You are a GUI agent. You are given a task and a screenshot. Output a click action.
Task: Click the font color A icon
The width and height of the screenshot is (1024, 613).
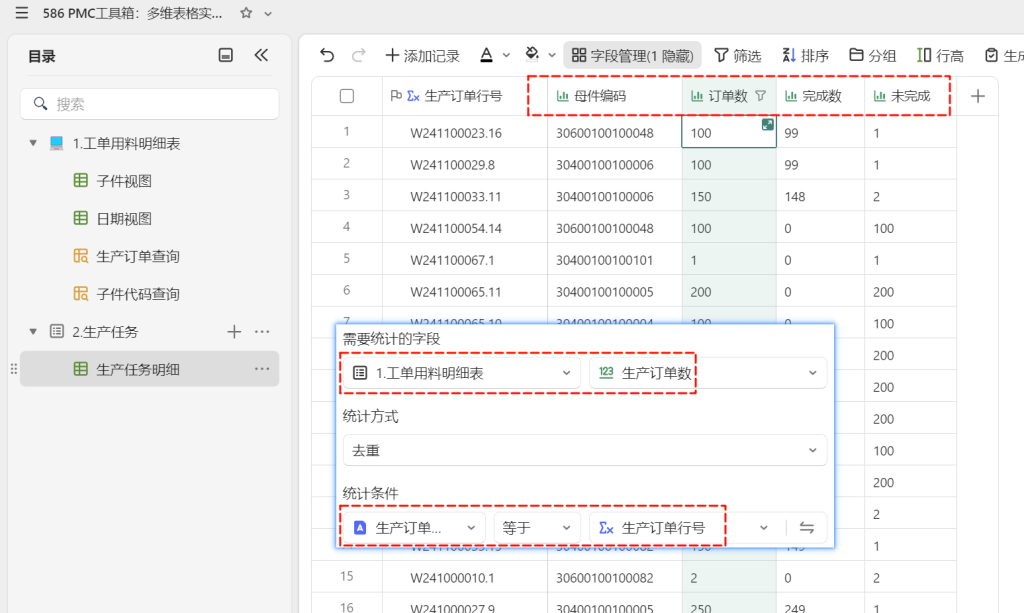(x=487, y=55)
